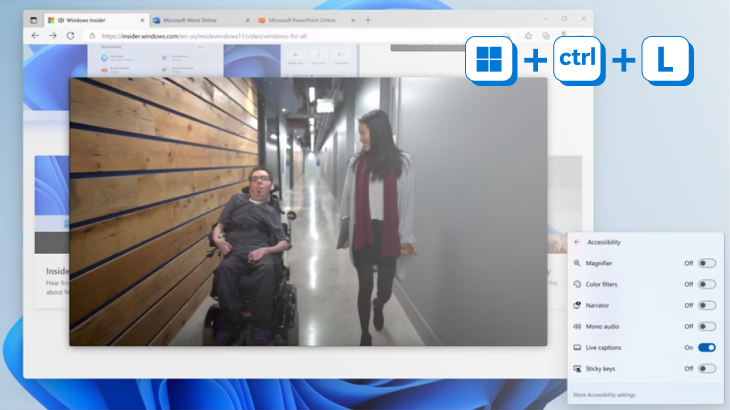Select the Live captions label
The height and width of the screenshot is (410, 730).
click(x=603, y=348)
